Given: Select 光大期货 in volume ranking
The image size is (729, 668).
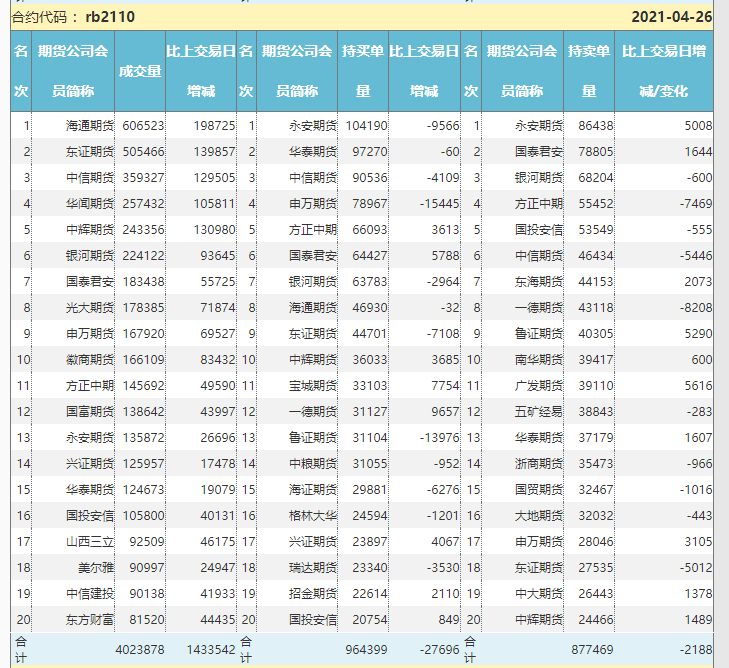Looking at the screenshot, I should coord(90,308).
